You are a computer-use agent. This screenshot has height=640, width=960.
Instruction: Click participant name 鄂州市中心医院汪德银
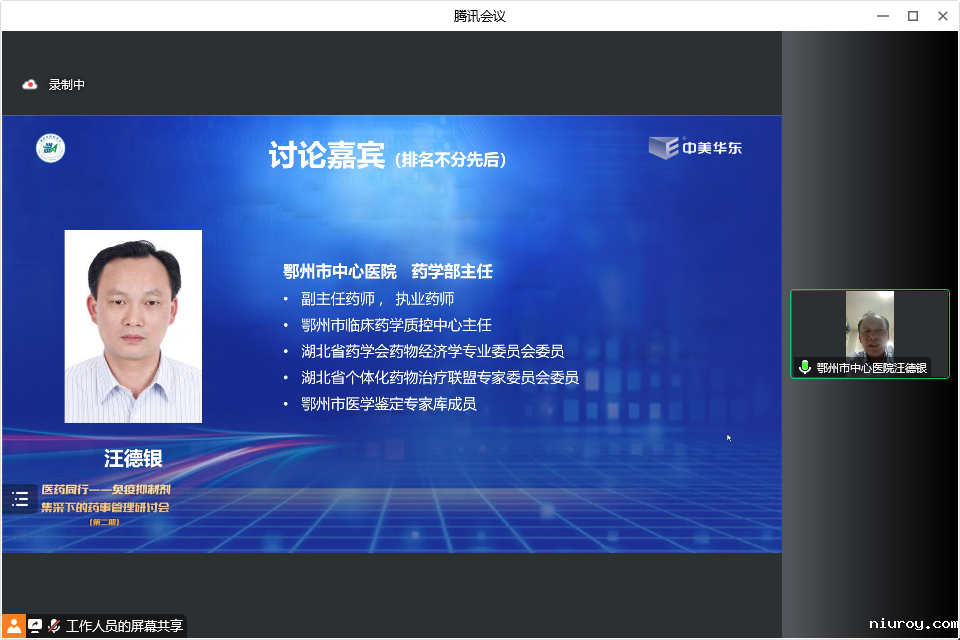point(871,368)
